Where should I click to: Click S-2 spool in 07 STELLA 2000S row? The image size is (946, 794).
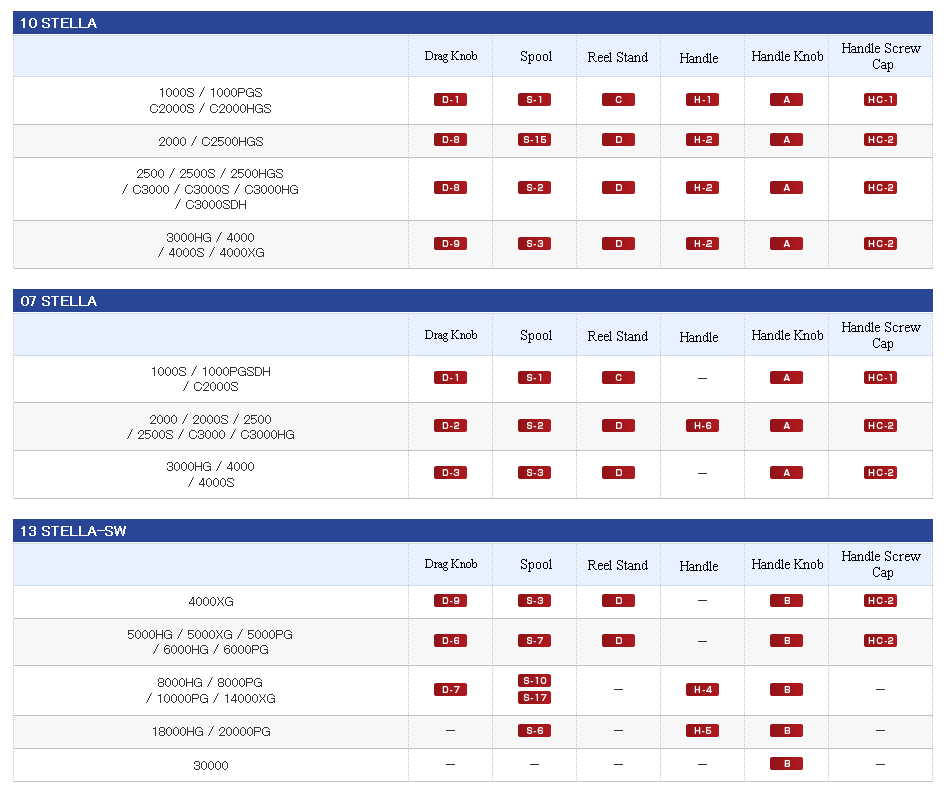(534, 425)
